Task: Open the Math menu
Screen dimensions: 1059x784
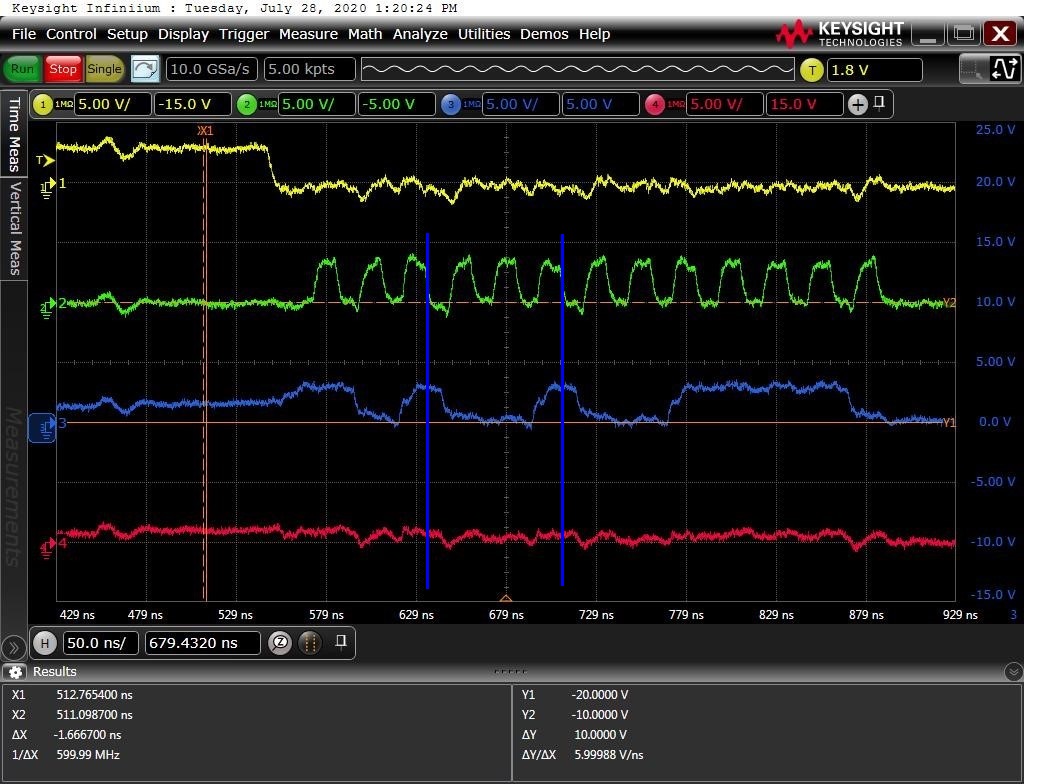Action: (365, 34)
